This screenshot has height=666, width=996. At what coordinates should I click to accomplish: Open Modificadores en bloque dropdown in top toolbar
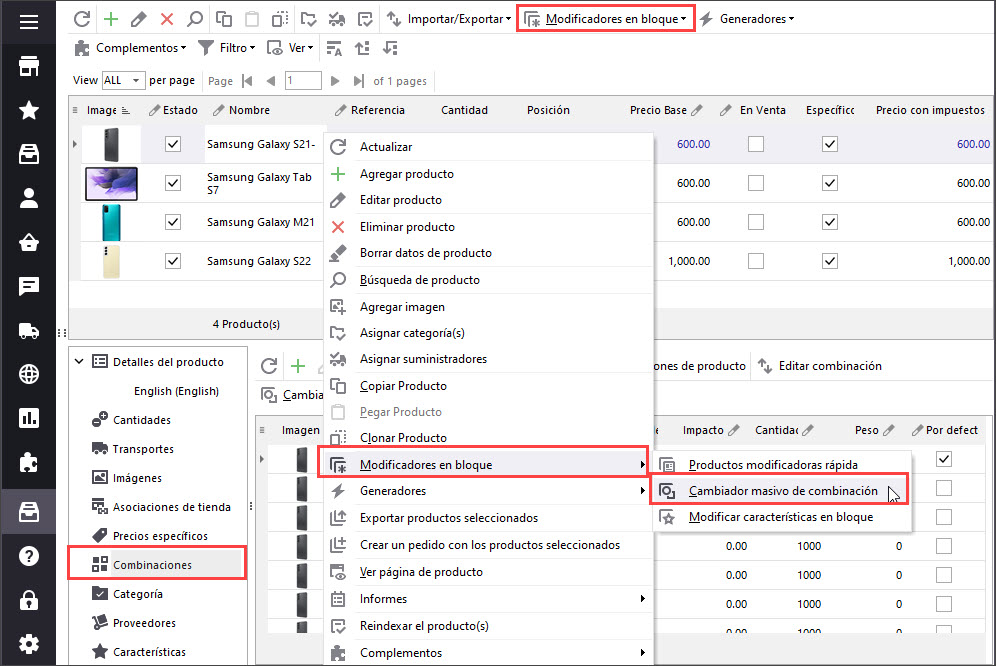(x=605, y=19)
